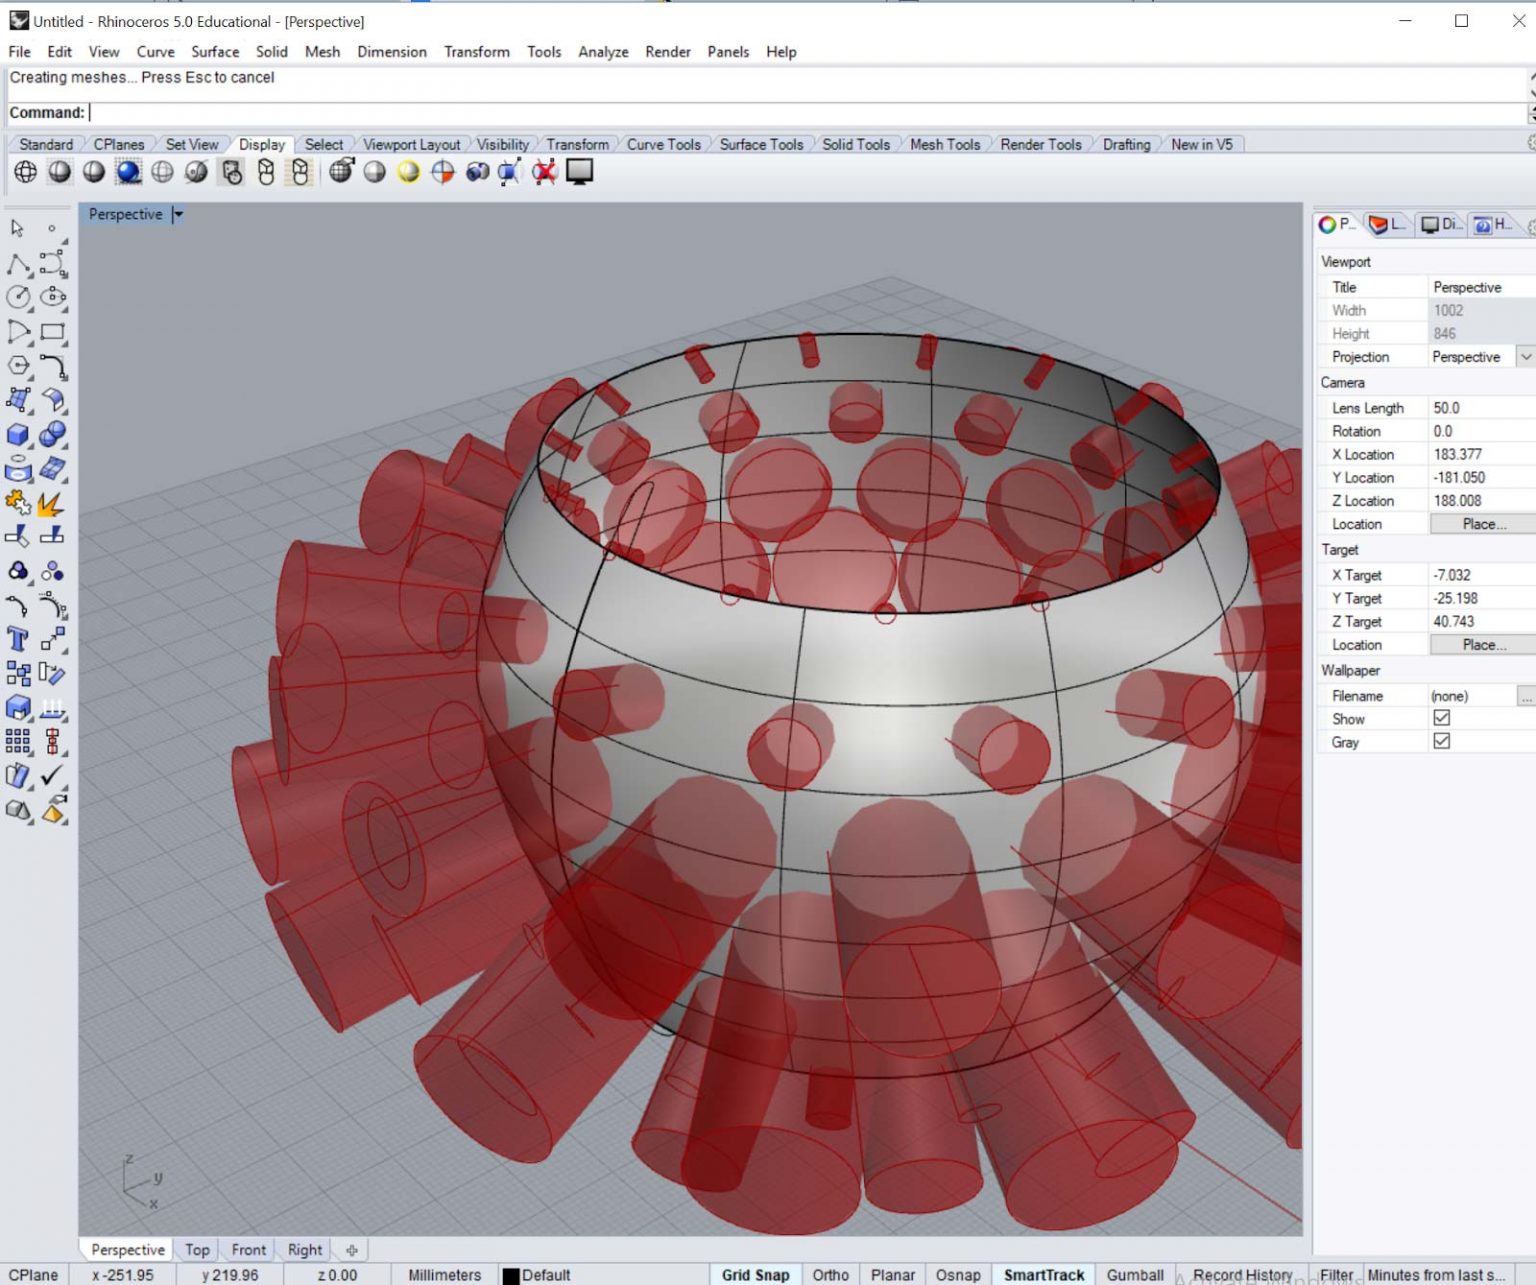Click the capture viewport to file icon
This screenshot has height=1285, width=1536.
578,171
